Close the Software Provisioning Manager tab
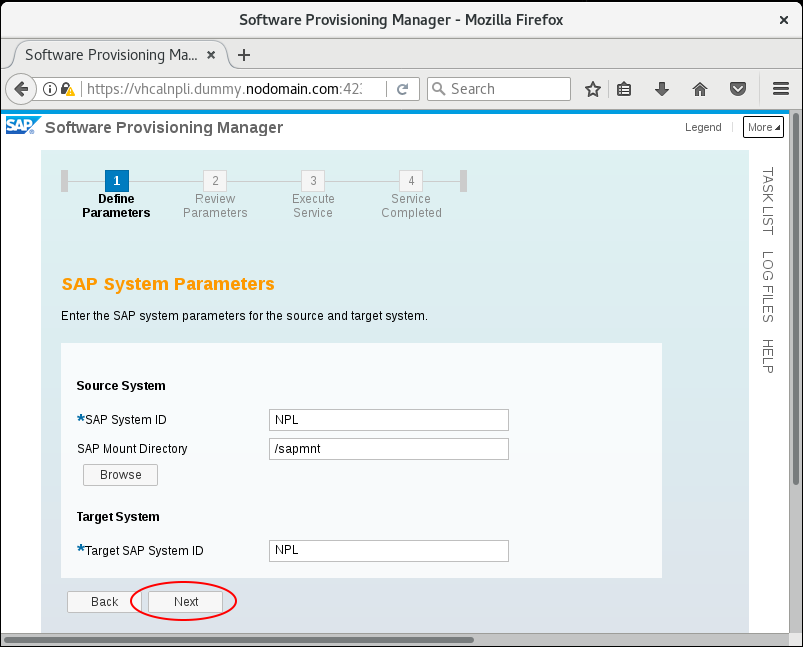Screen dimensions: 803x647 pyautogui.click(x=210, y=55)
